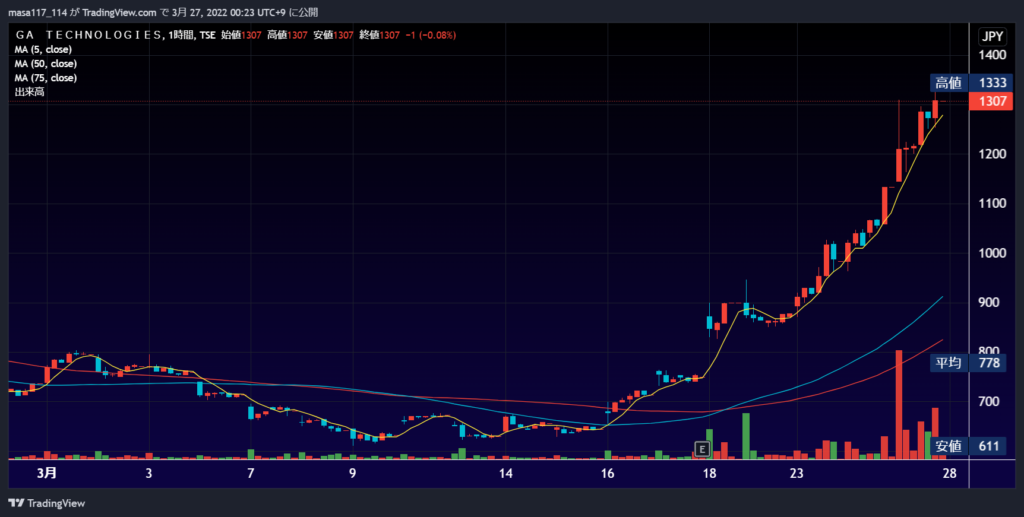Click the 3月 date axis label
Image resolution: width=1024 pixels, height=517 pixels.
[47, 473]
